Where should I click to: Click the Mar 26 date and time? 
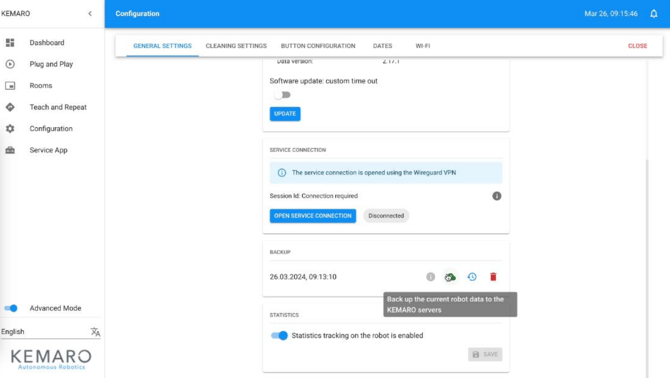[611, 14]
